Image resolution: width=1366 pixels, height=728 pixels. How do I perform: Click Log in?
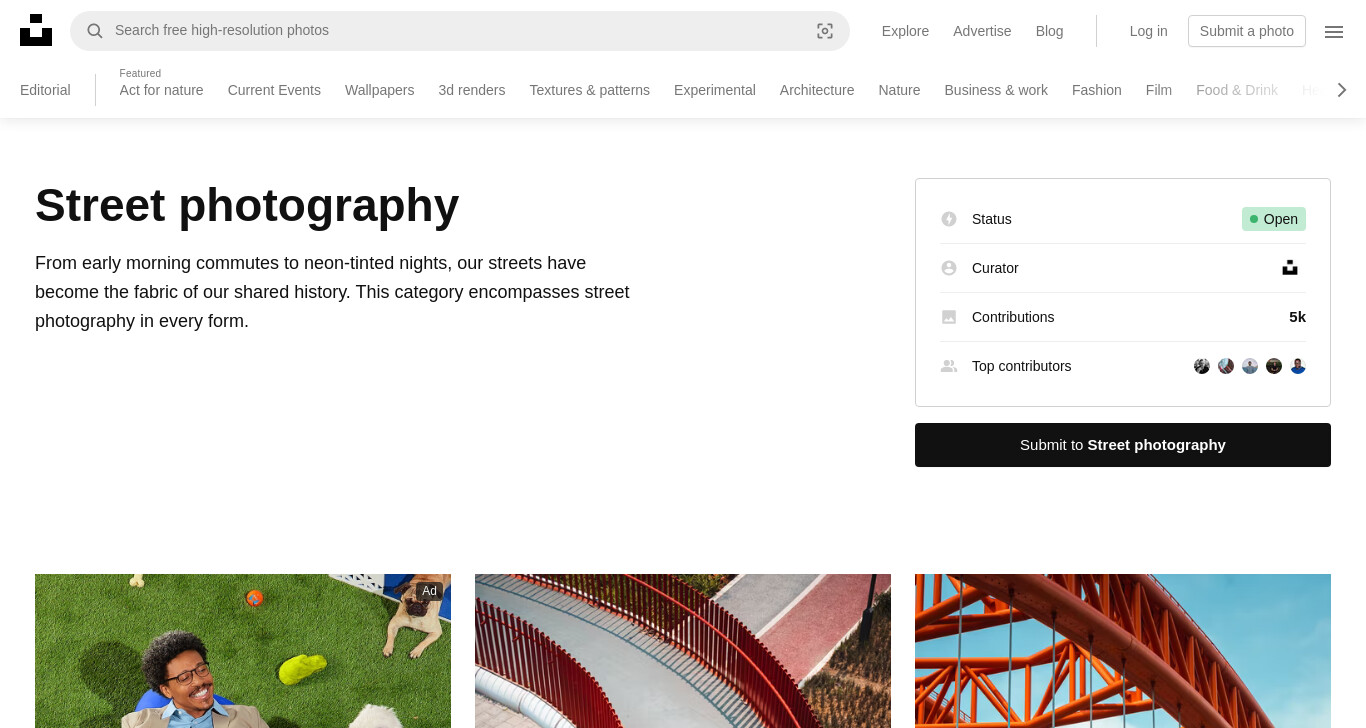tap(1148, 31)
